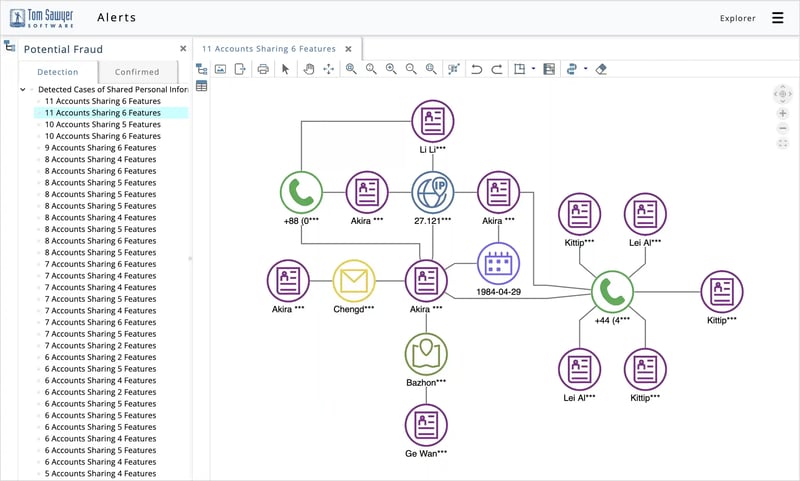Select 10 Accounts Sharing 6 Features
This screenshot has width=800, height=481.
(103, 136)
